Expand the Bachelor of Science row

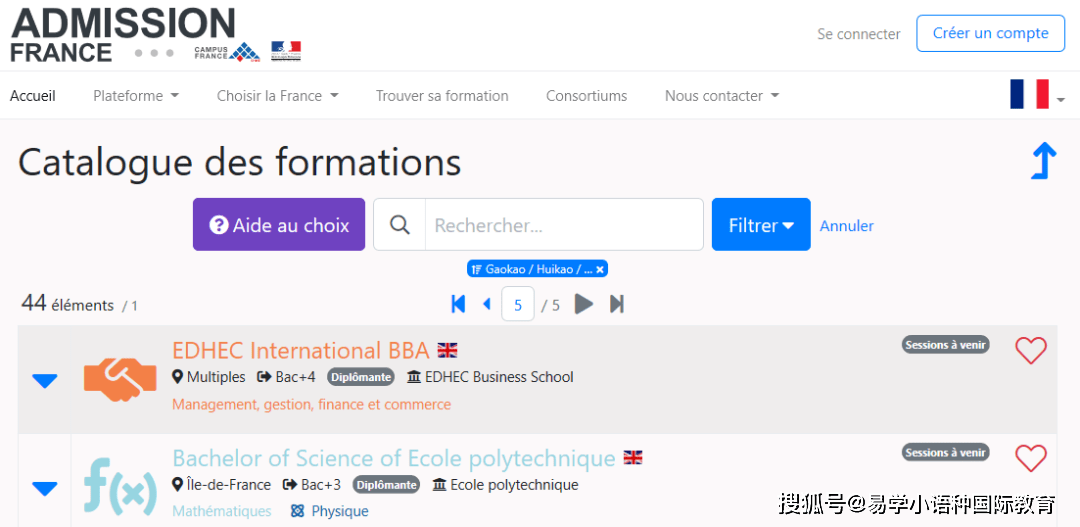(45, 488)
